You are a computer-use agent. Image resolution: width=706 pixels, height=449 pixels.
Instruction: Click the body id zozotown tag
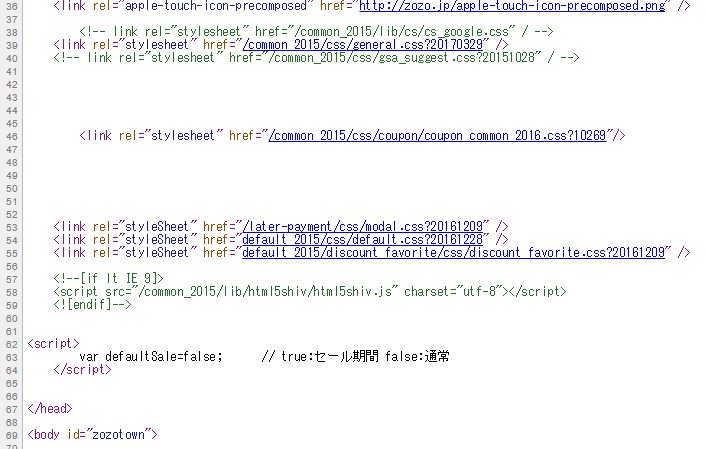92,435
